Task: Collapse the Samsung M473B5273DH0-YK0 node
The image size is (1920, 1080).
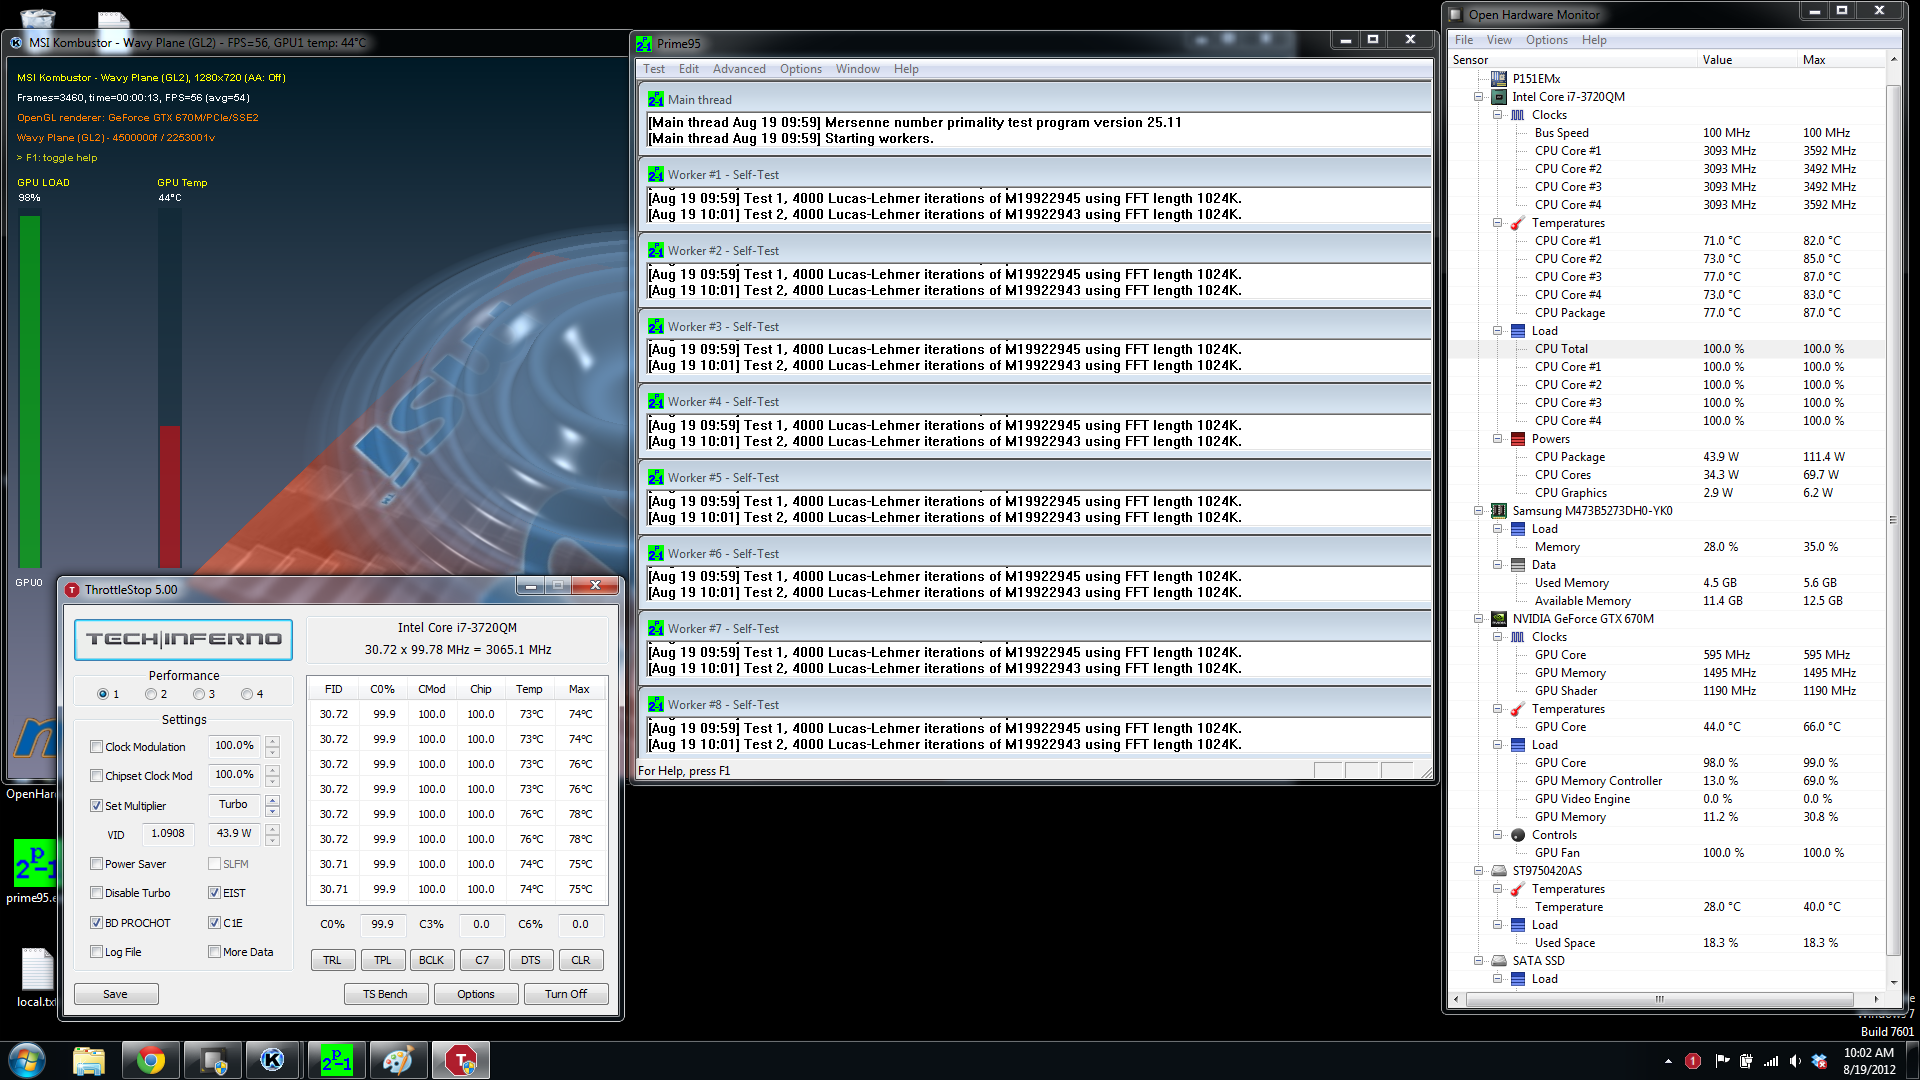Action: pos(1478,511)
